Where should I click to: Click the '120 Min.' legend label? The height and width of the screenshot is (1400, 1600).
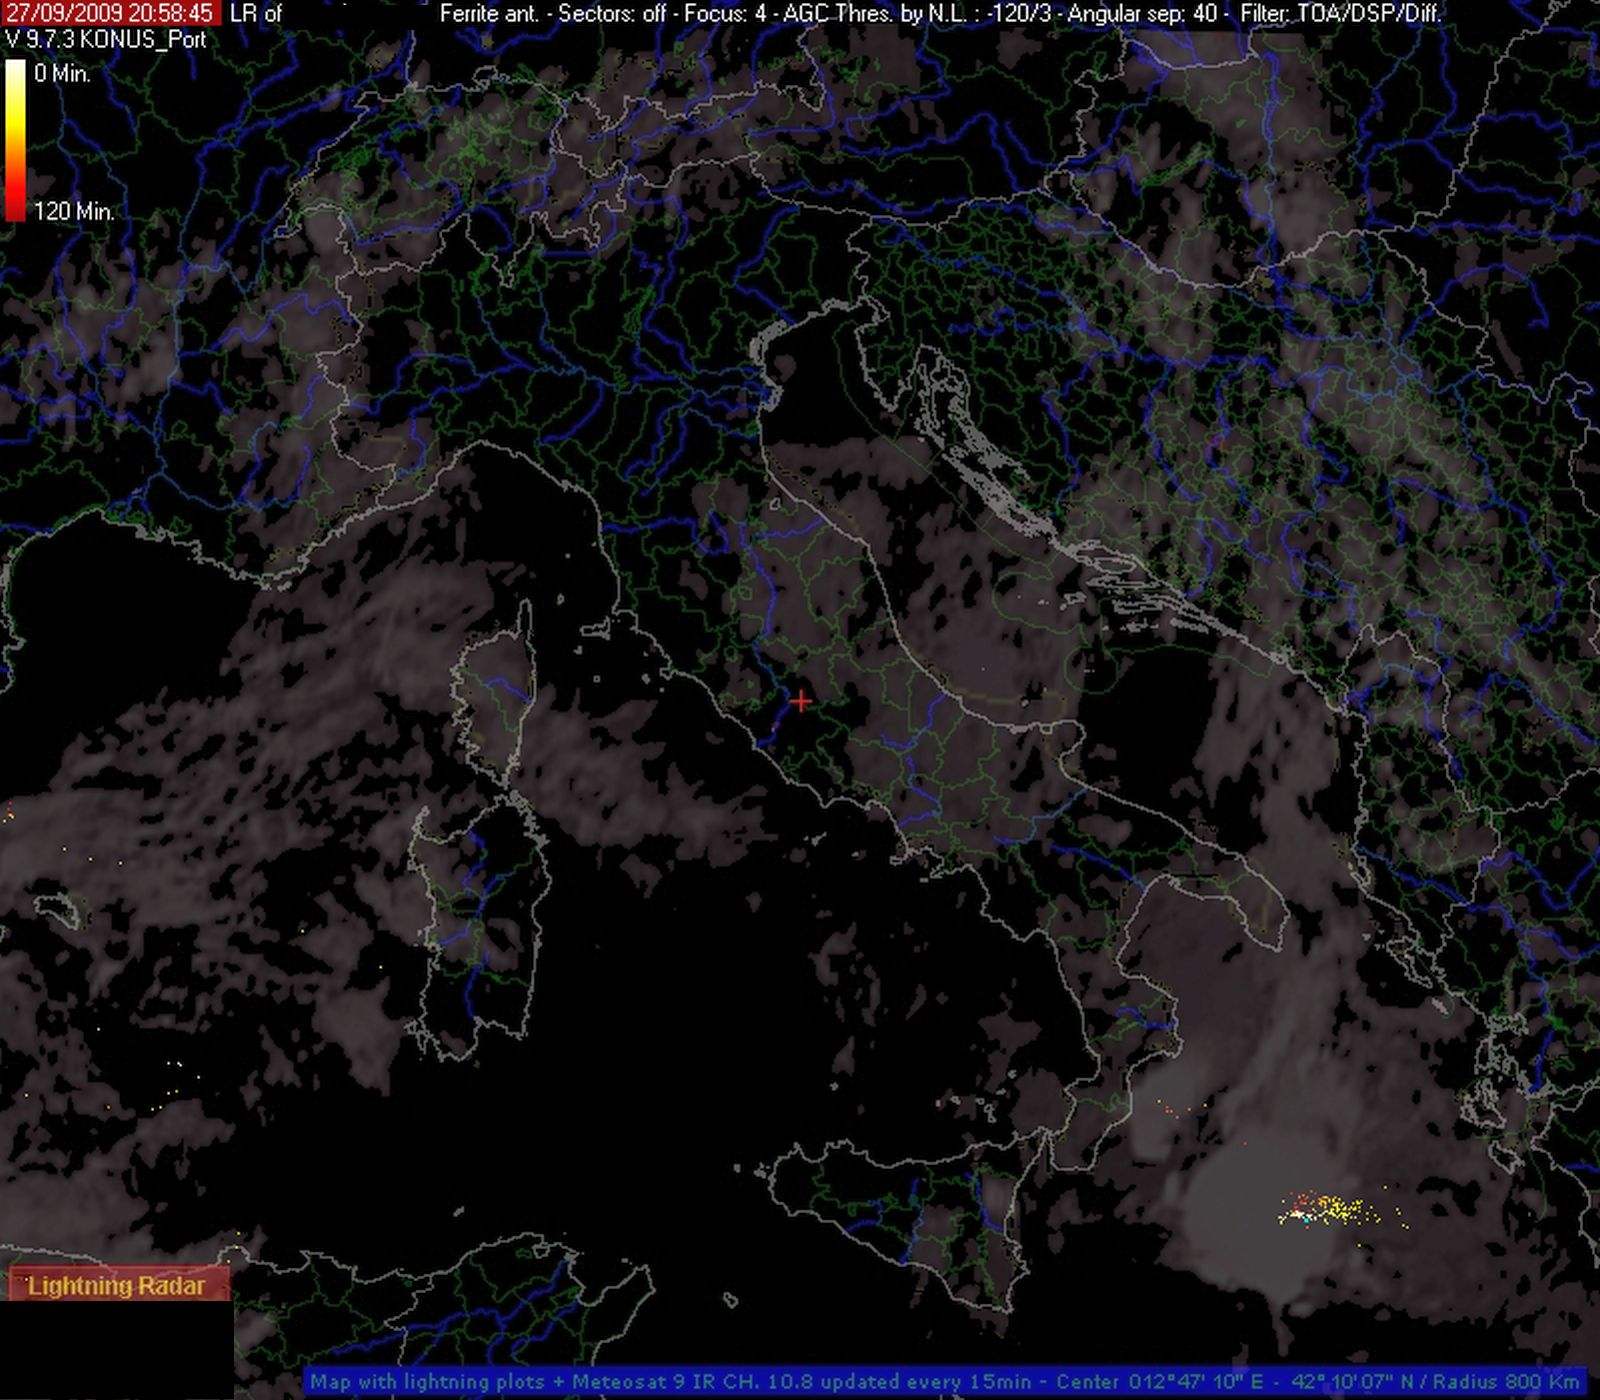[74, 211]
